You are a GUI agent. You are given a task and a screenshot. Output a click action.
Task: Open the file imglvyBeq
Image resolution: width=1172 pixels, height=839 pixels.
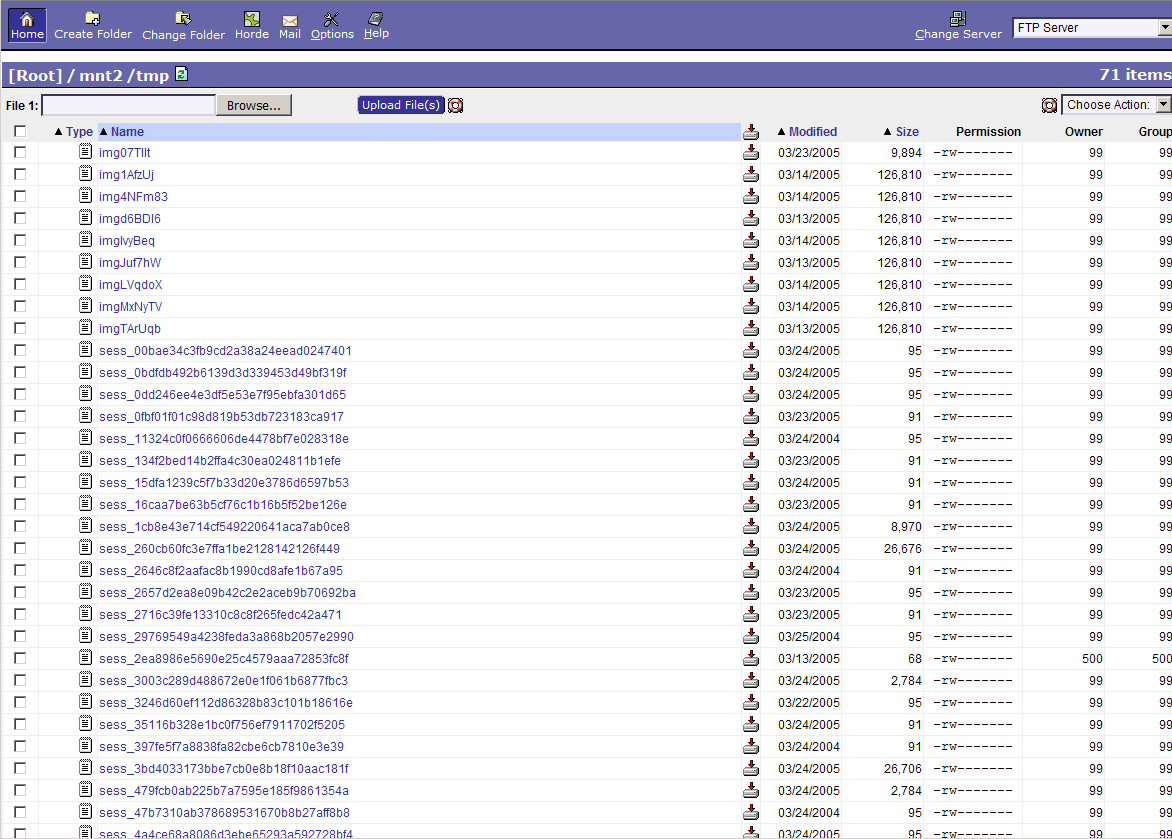126,241
